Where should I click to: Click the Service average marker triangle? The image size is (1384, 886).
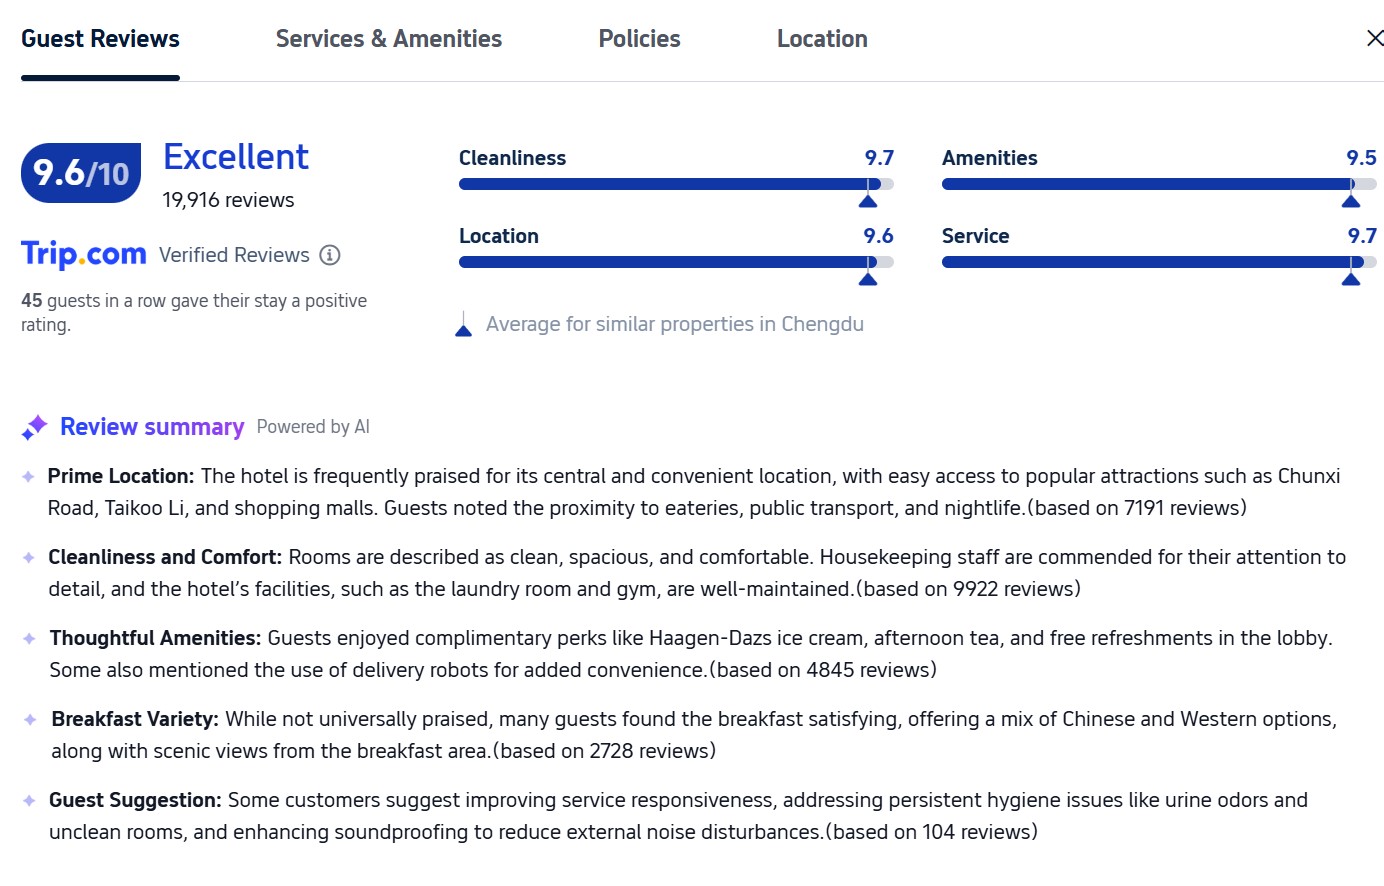(1351, 279)
